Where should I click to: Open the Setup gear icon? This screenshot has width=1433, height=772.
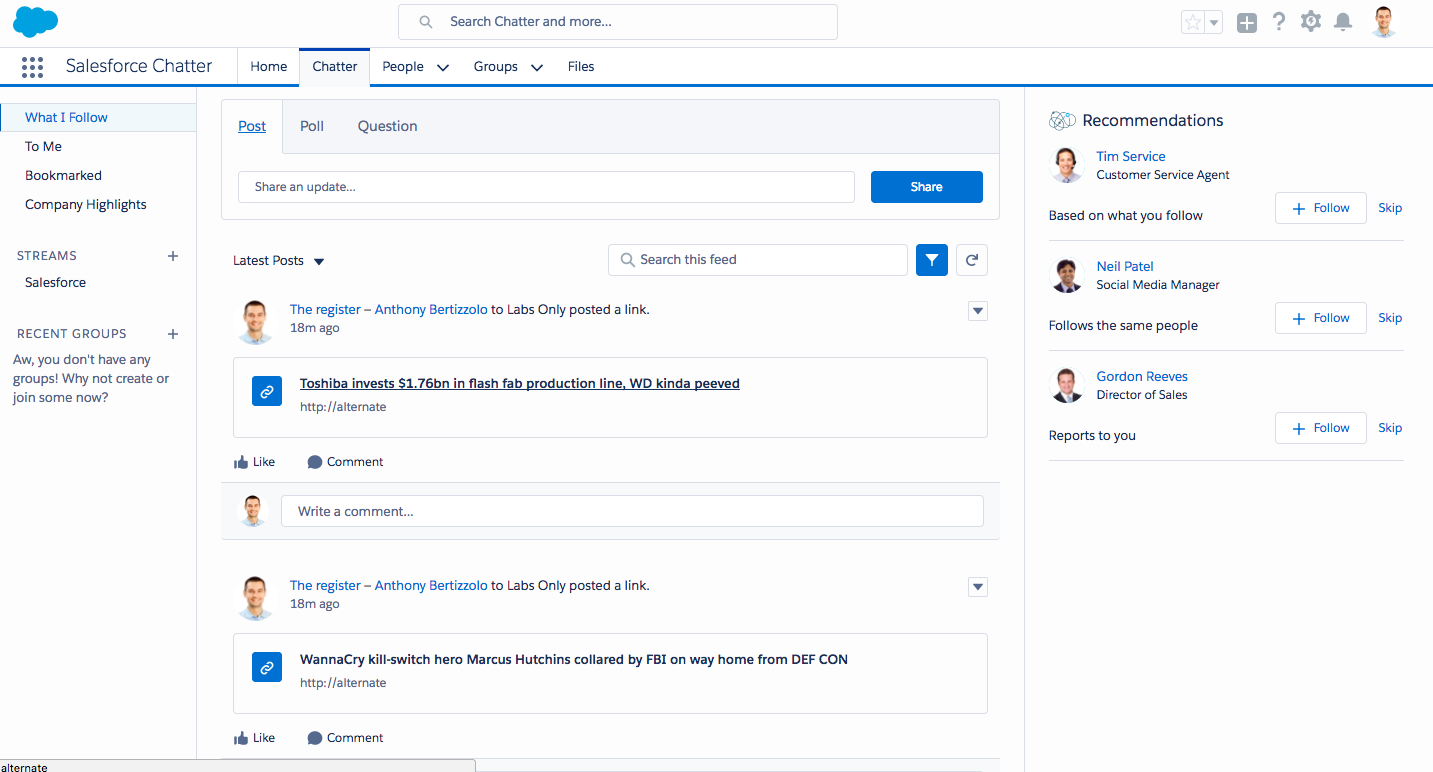click(x=1310, y=22)
